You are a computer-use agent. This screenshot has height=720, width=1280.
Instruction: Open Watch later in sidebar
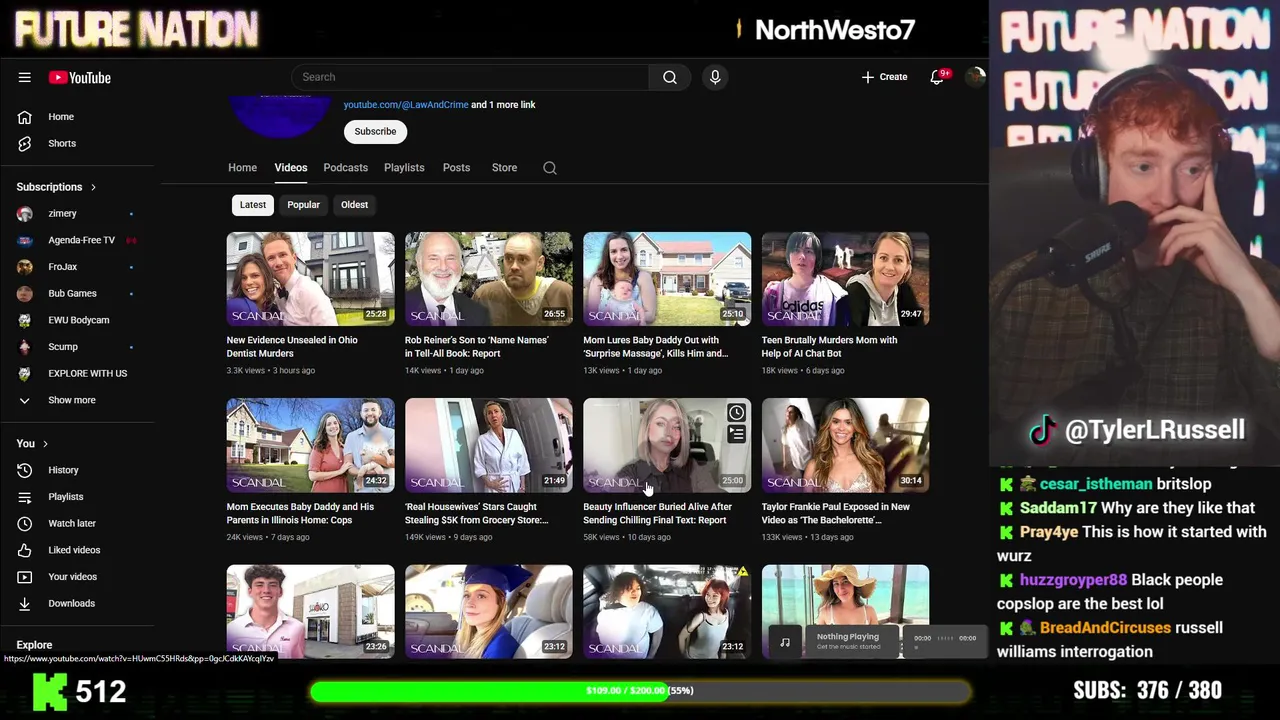pos(70,523)
